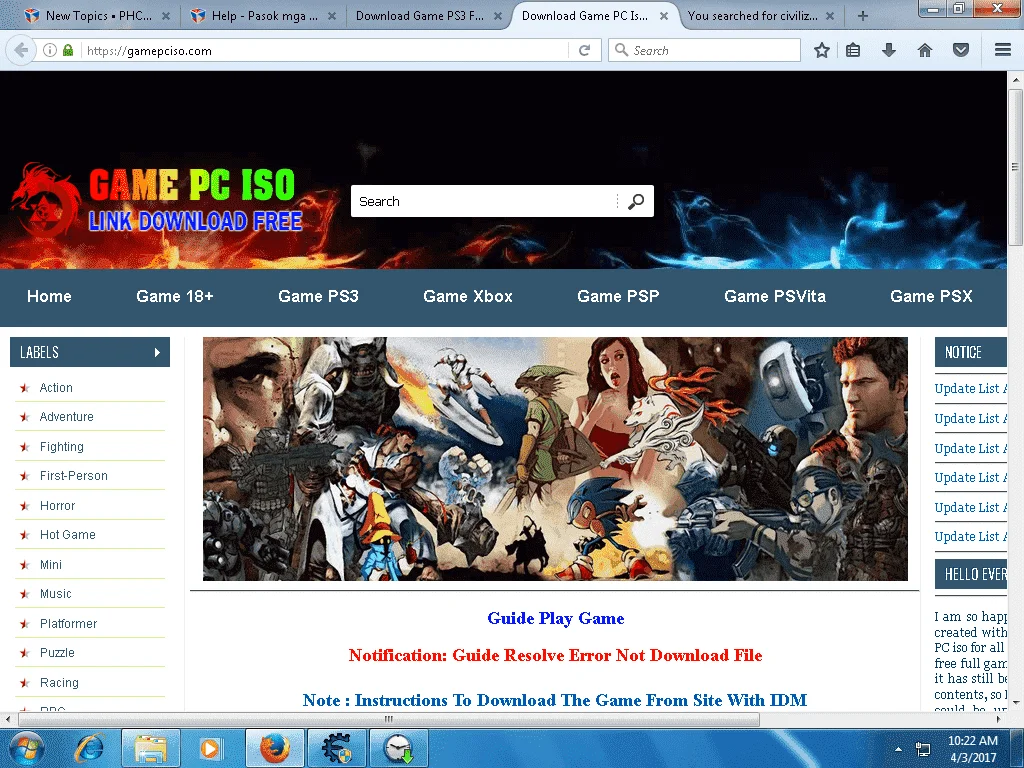Bookmark this page with the star icon
The image size is (1024, 768).
tap(822, 50)
